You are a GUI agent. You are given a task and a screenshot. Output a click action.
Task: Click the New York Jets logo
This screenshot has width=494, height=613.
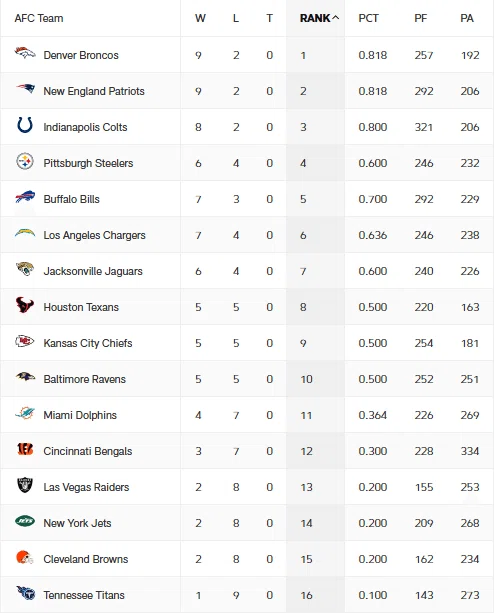tap(25, 521)
